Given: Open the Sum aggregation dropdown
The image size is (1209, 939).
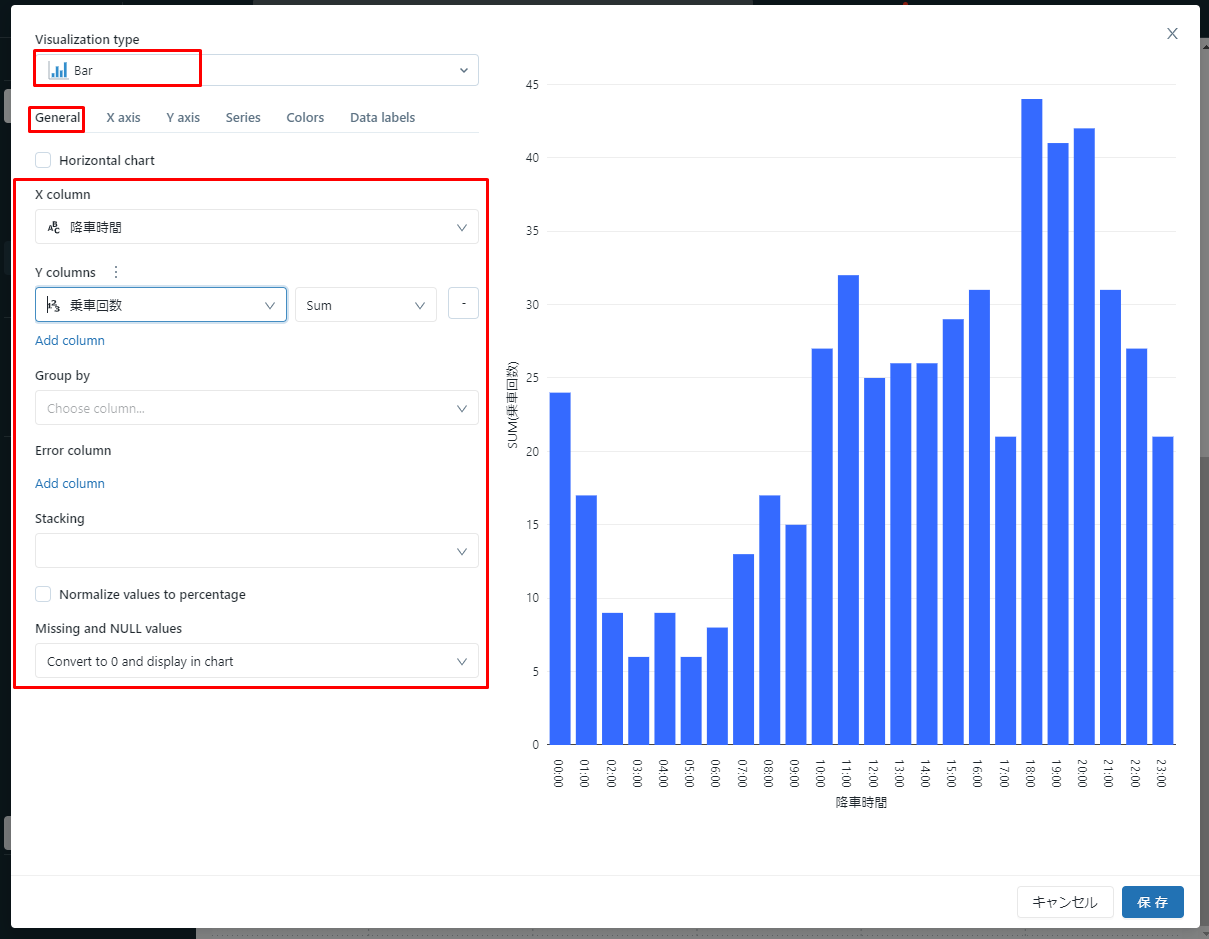Looking at the screenshot, I should tap(365, 305).
